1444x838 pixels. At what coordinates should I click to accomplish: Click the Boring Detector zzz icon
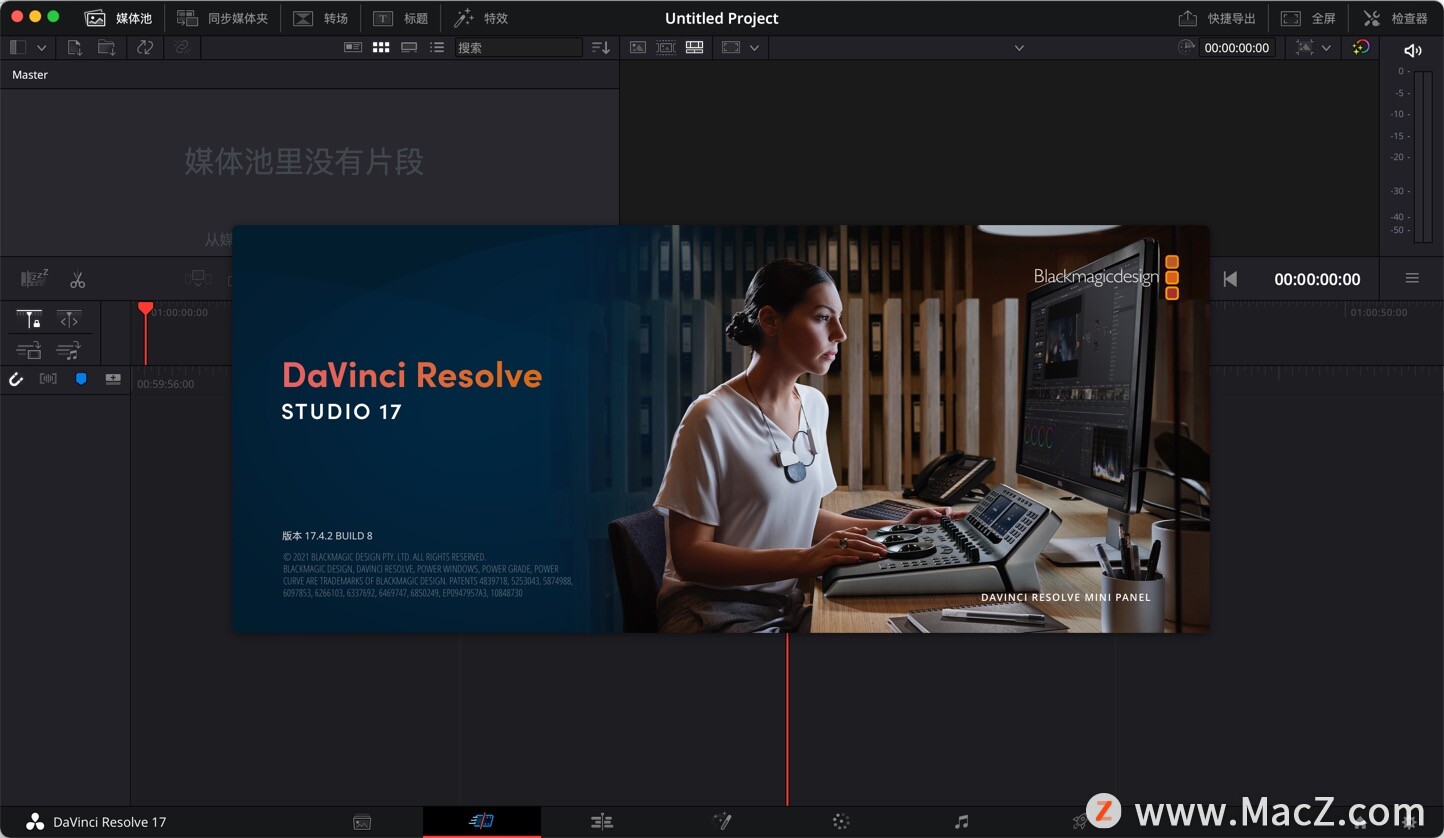(x=35, y=278)
